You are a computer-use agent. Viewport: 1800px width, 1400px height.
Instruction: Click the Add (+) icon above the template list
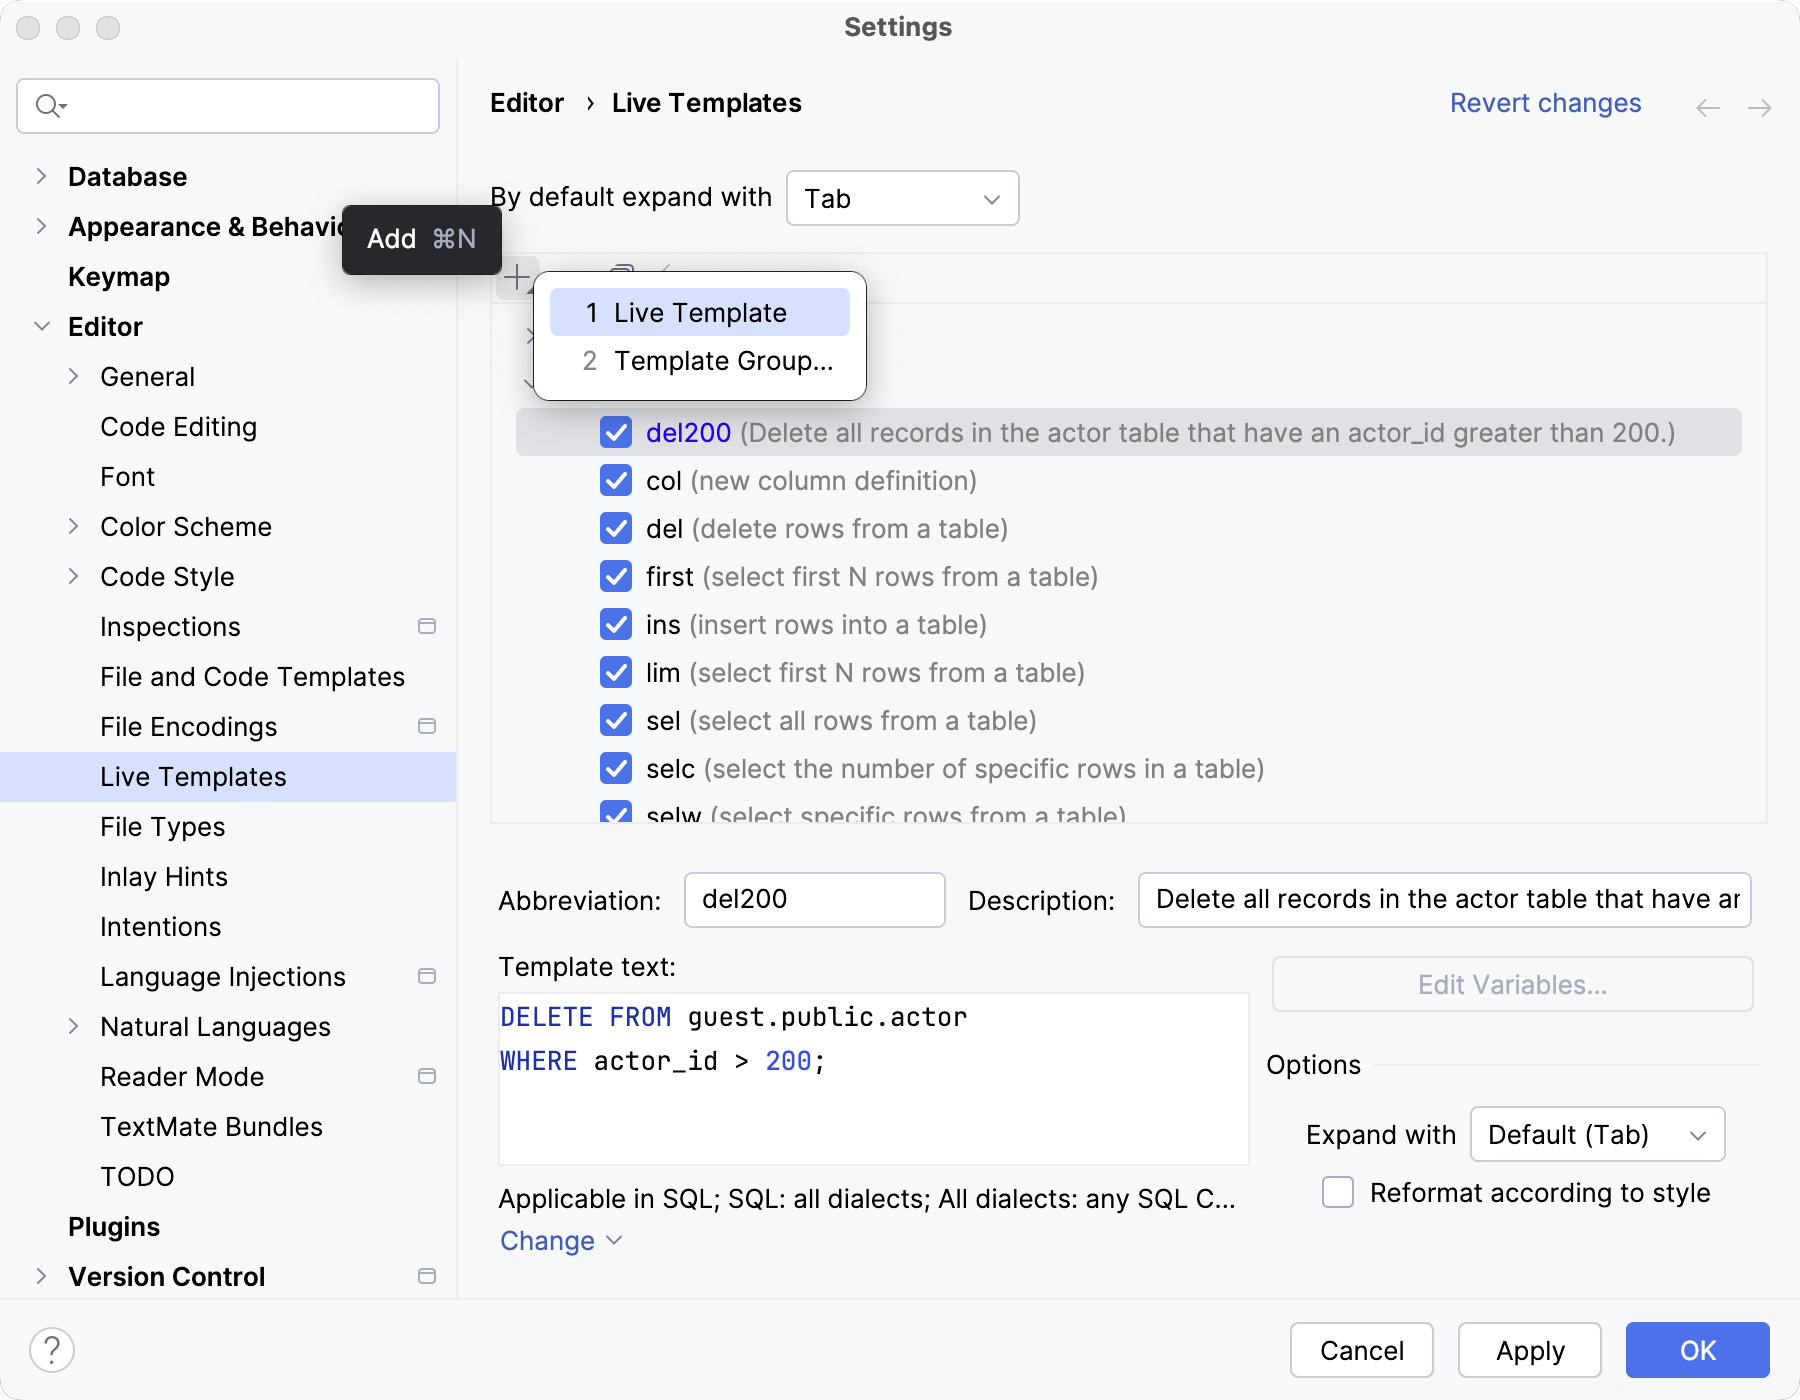click(x=517, y=277)
